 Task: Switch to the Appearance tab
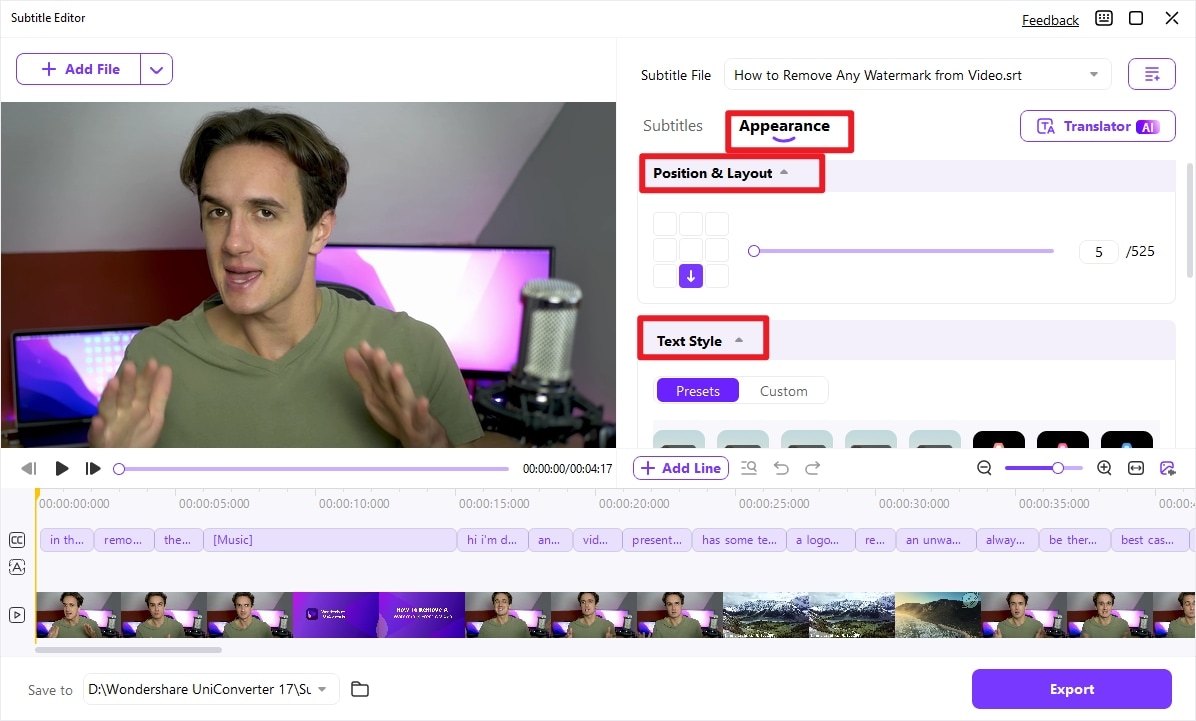click(784, 125)
